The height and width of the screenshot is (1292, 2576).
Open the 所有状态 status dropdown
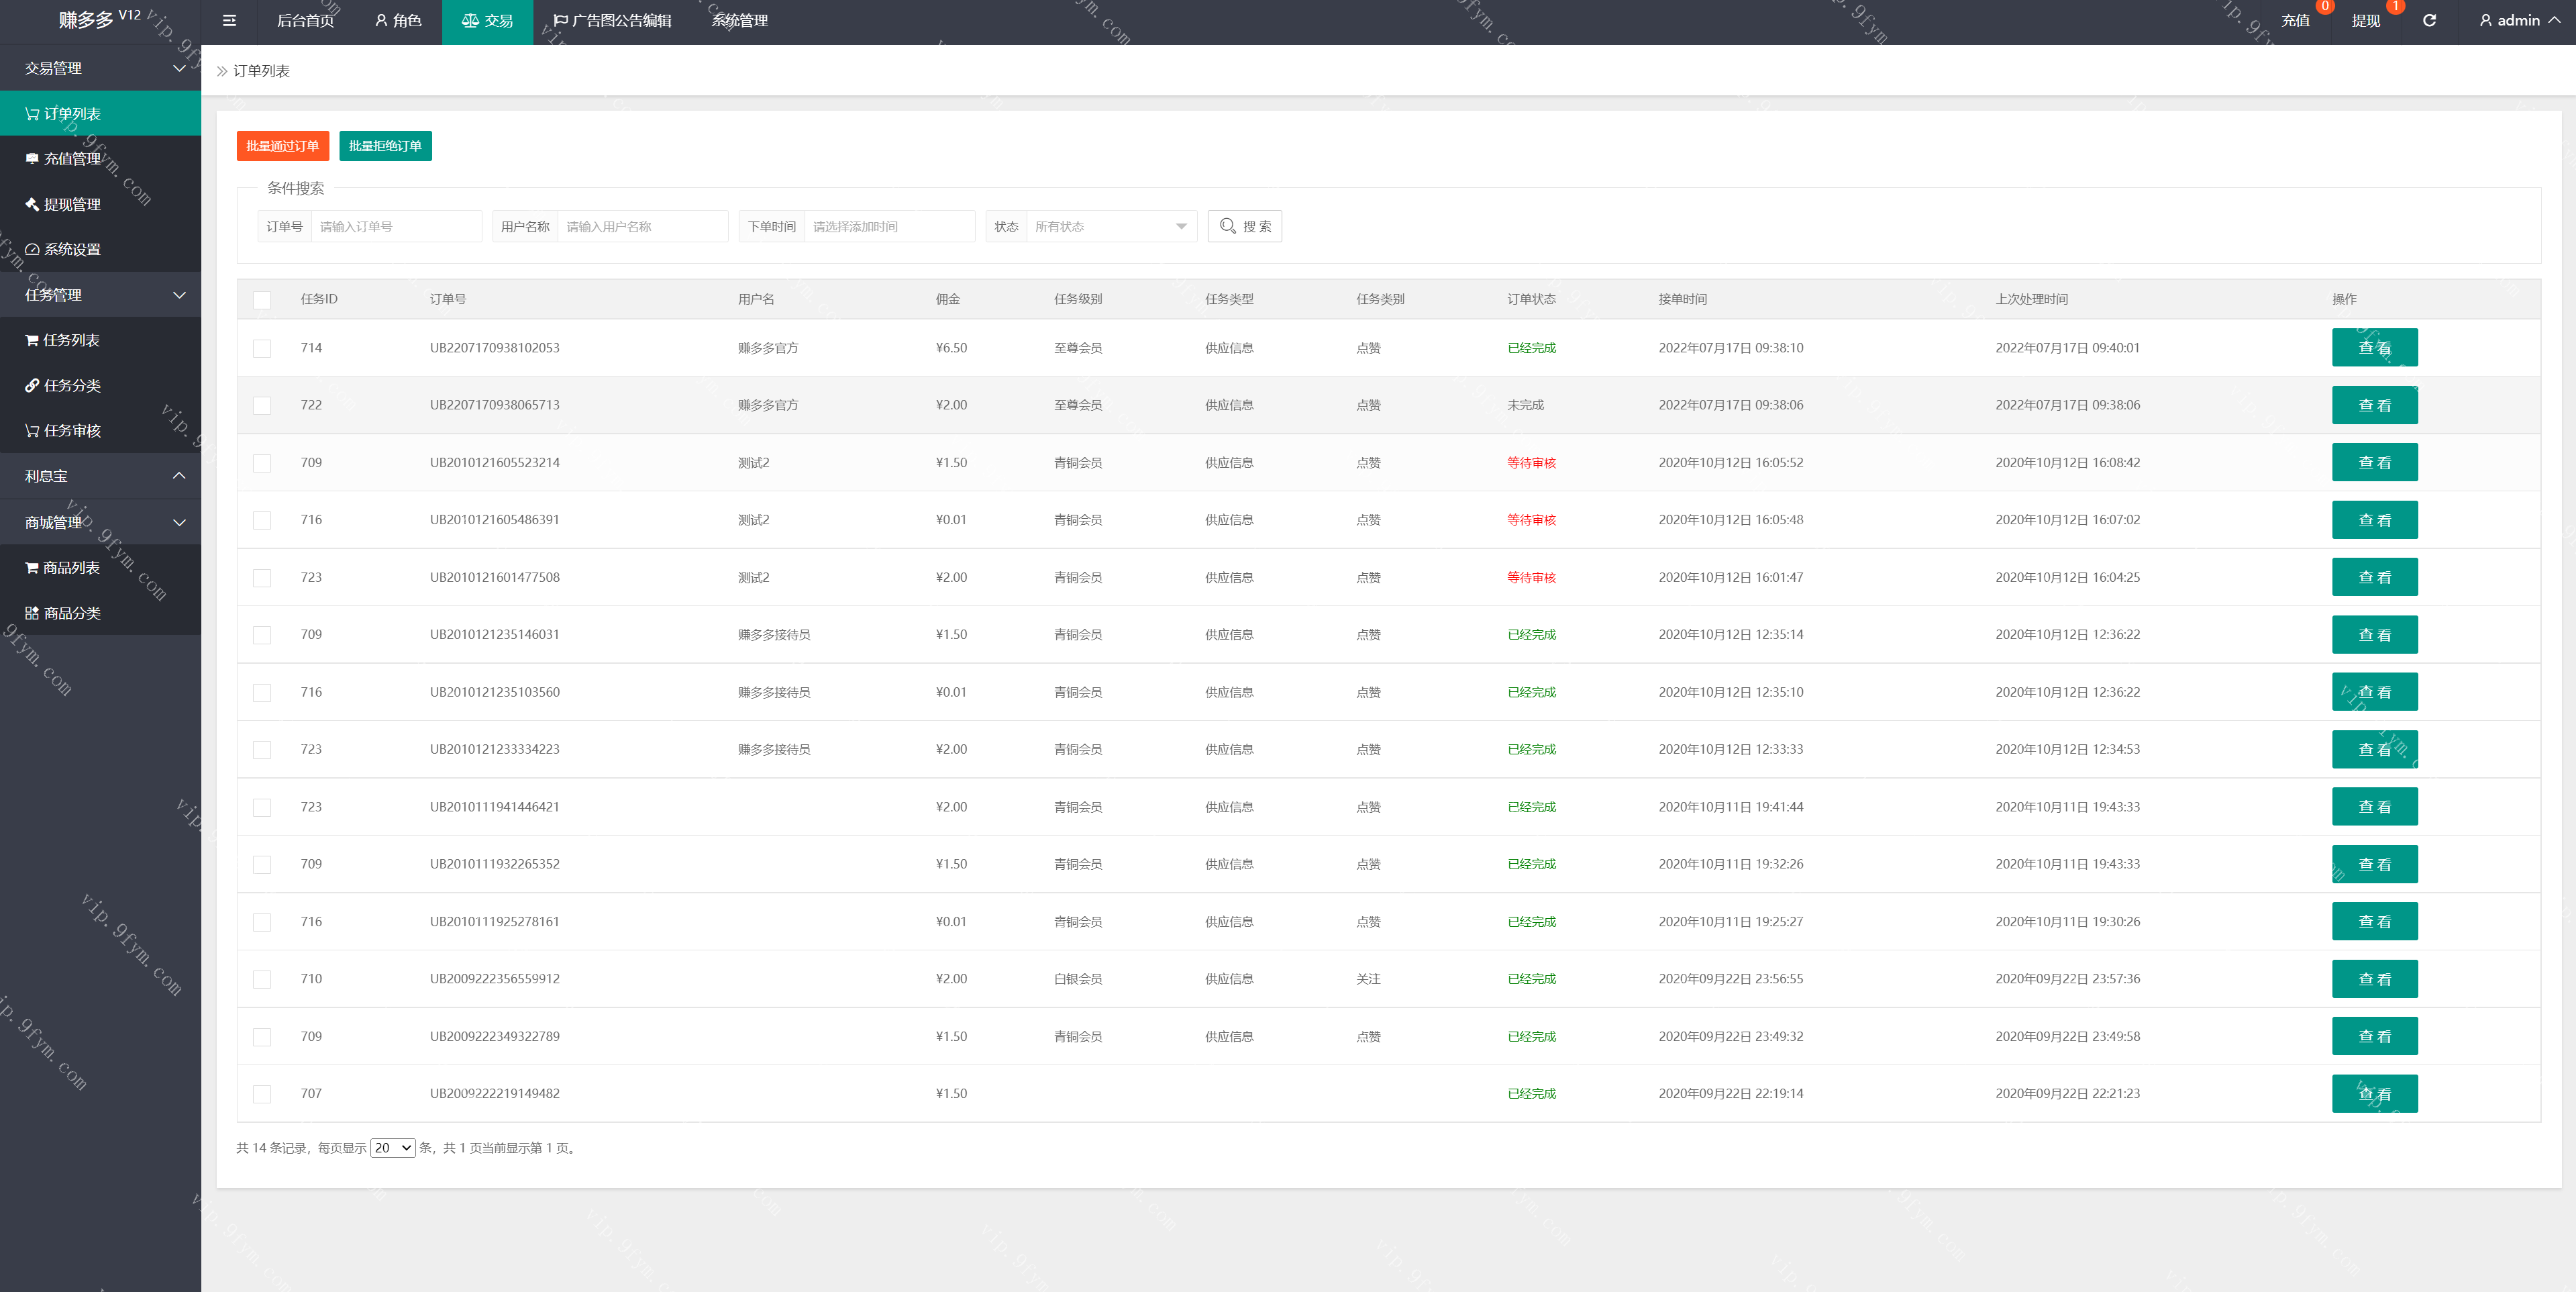(1110, 227)
